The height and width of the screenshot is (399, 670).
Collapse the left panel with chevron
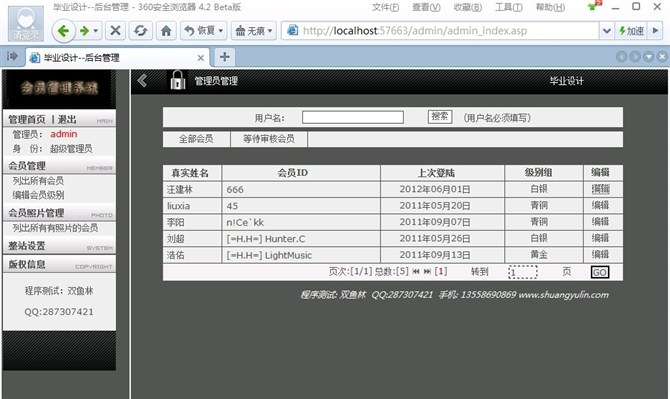142,80
